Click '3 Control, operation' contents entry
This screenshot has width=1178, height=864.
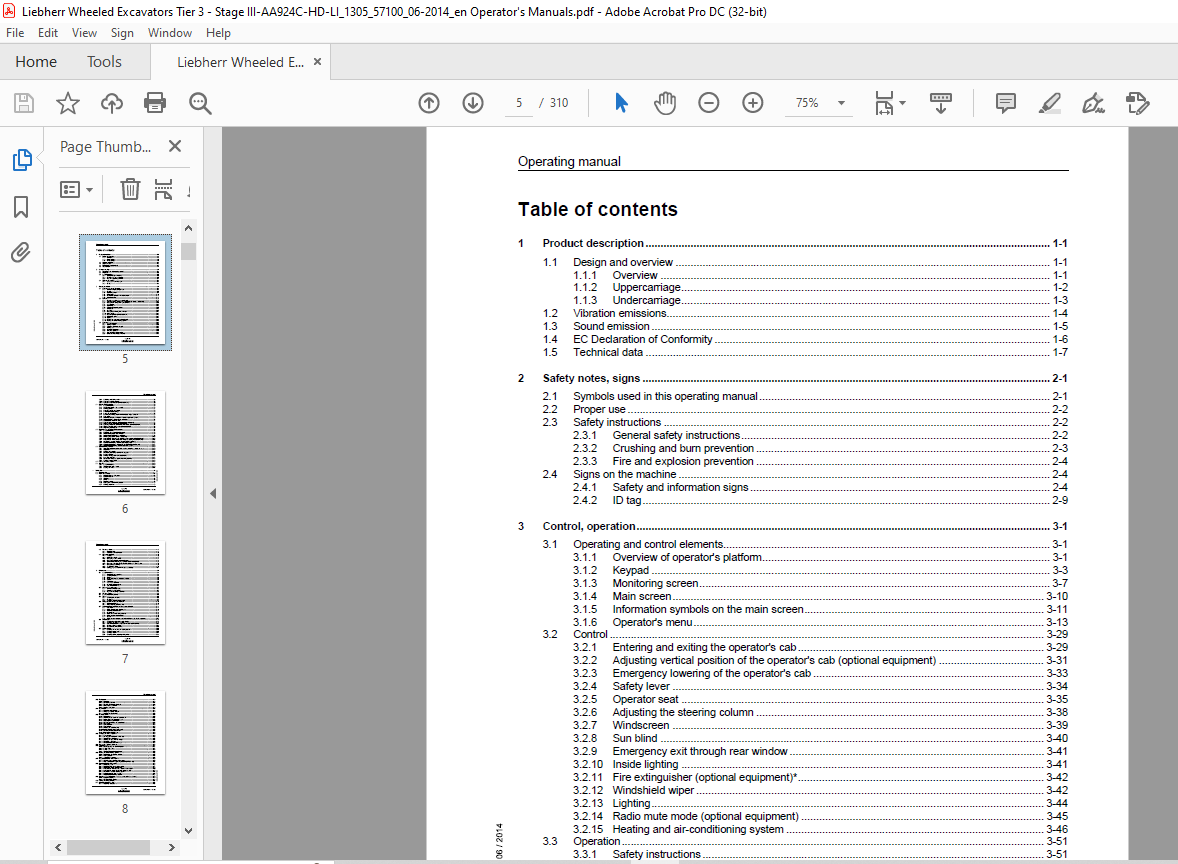[793, 526]
